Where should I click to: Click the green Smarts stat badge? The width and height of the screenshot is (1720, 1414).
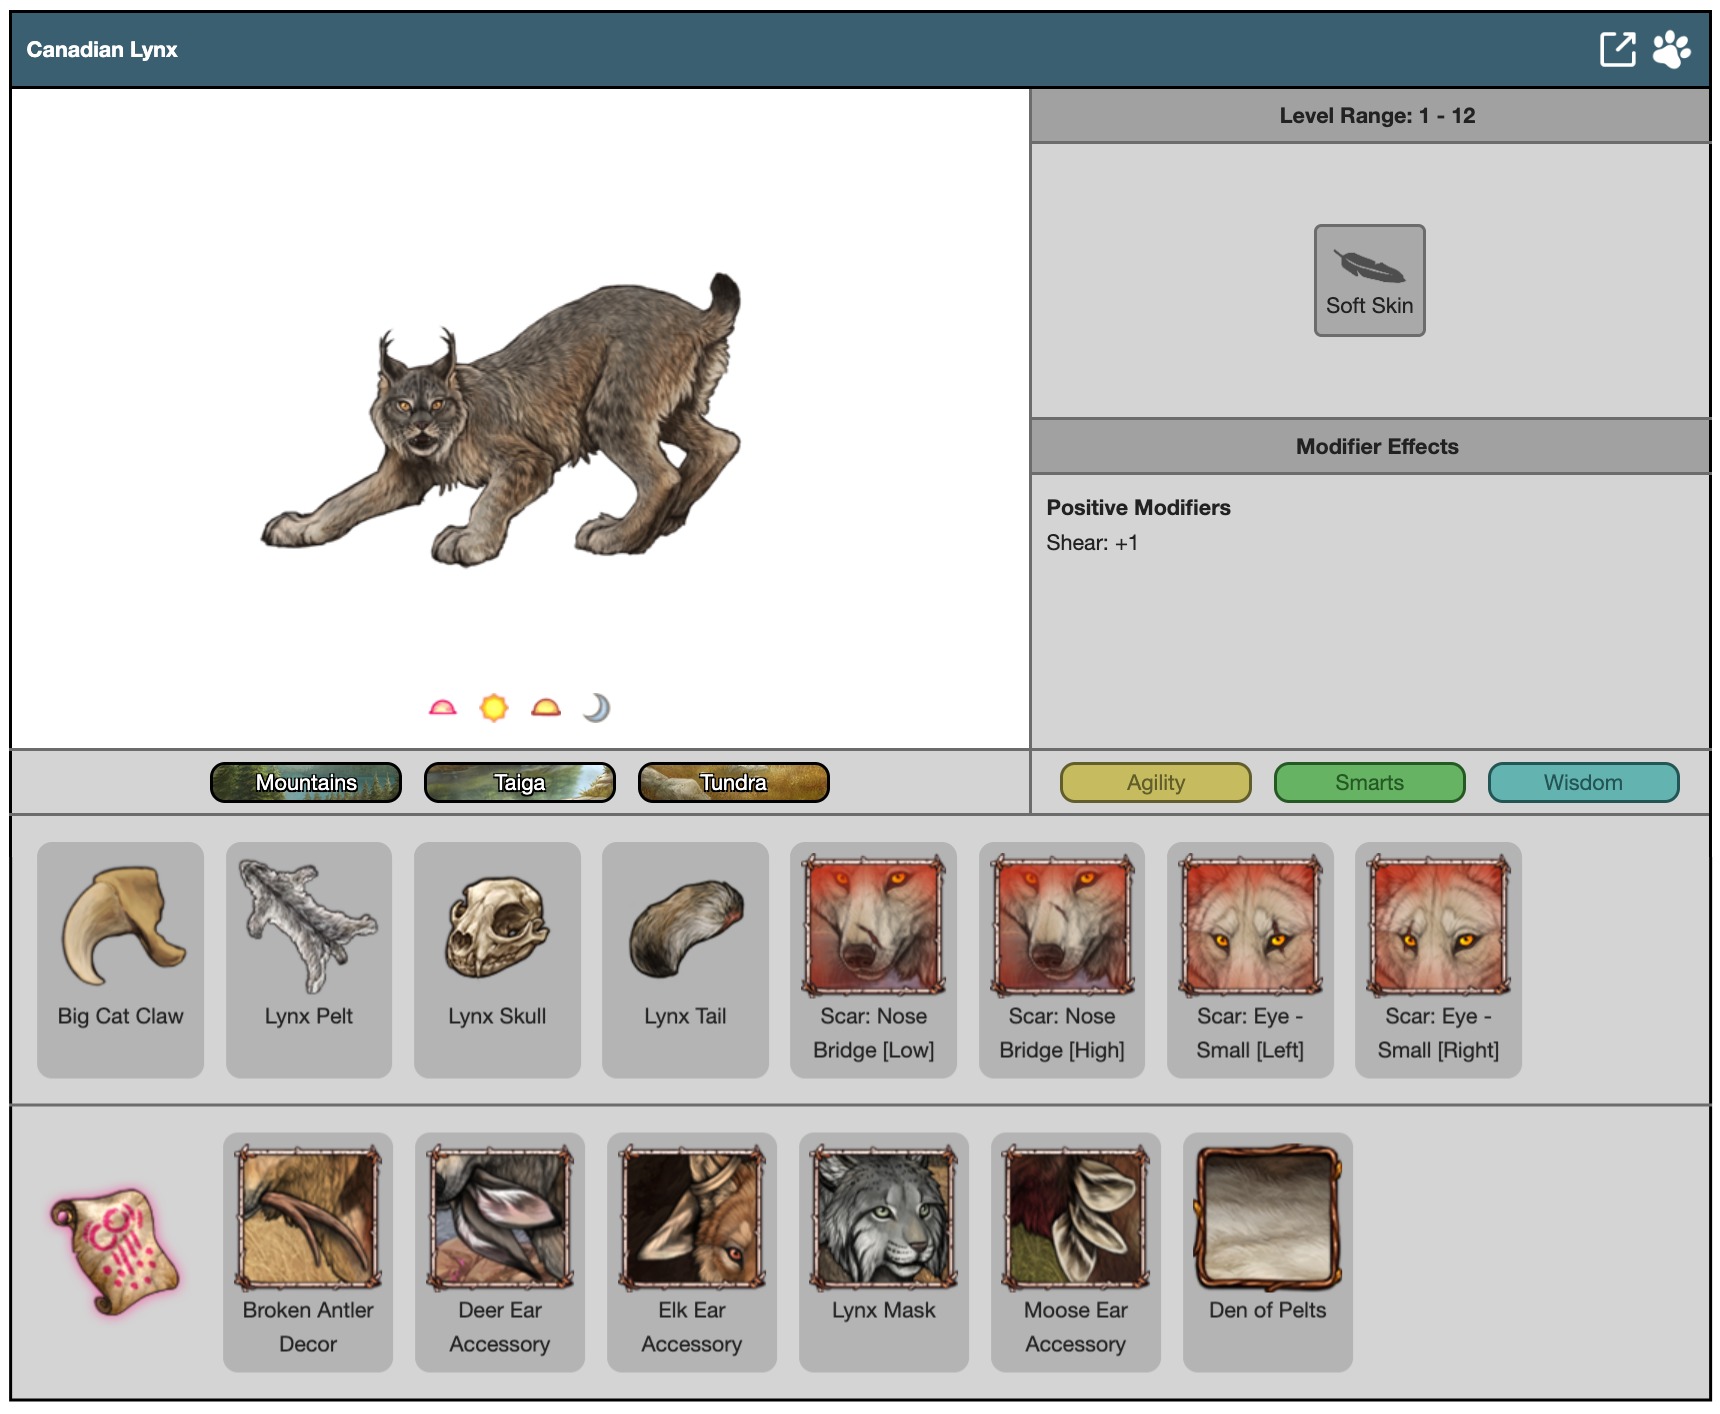pyautogui.click(x=1369, y=782)
